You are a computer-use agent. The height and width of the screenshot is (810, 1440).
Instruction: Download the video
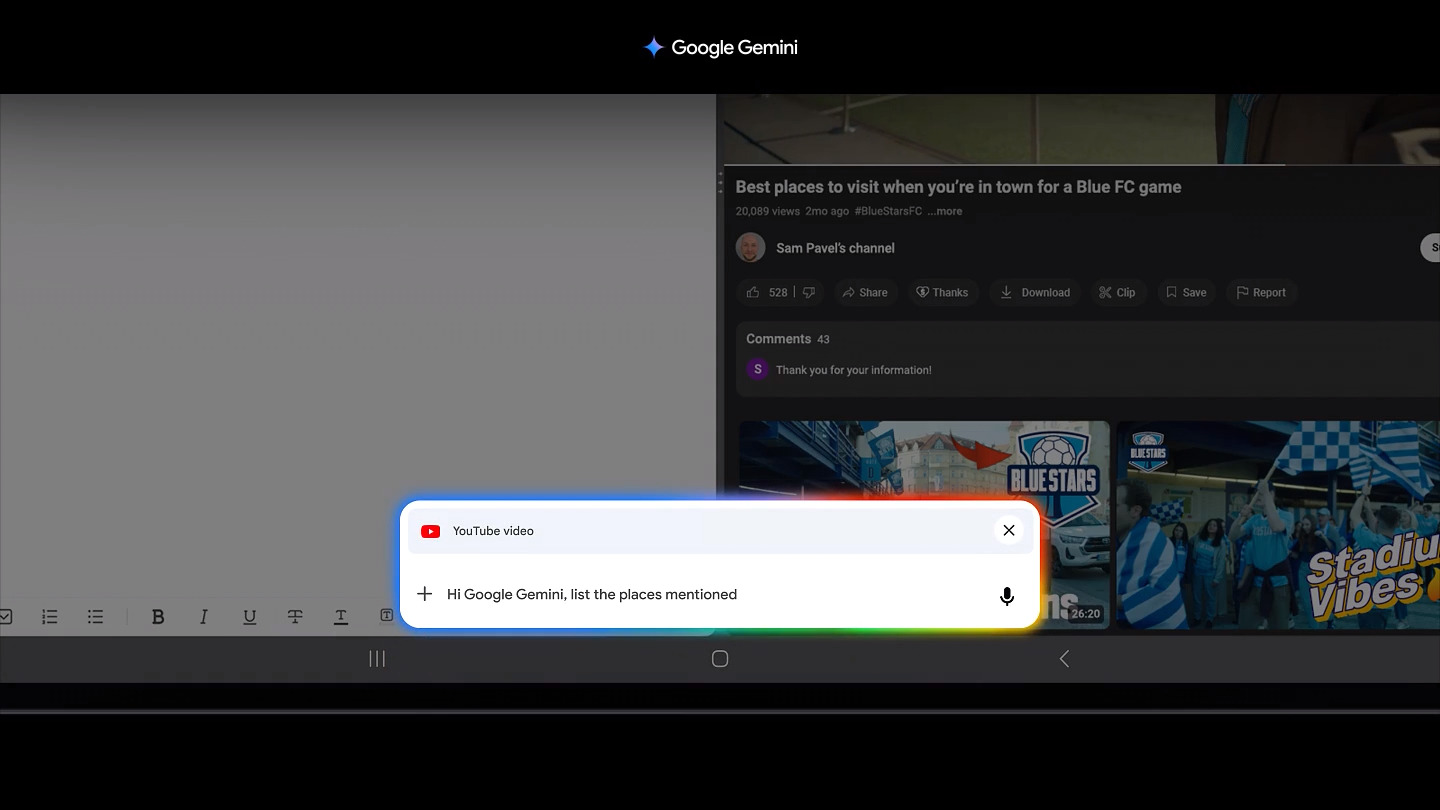[1035, 293]
